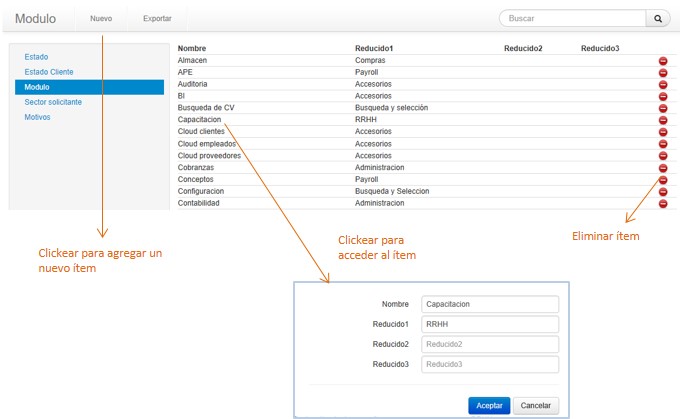The width and height of the screenshot is (680, 419).
Task: Open the Capacitacion row in the table
Action: tap(199, 120)
